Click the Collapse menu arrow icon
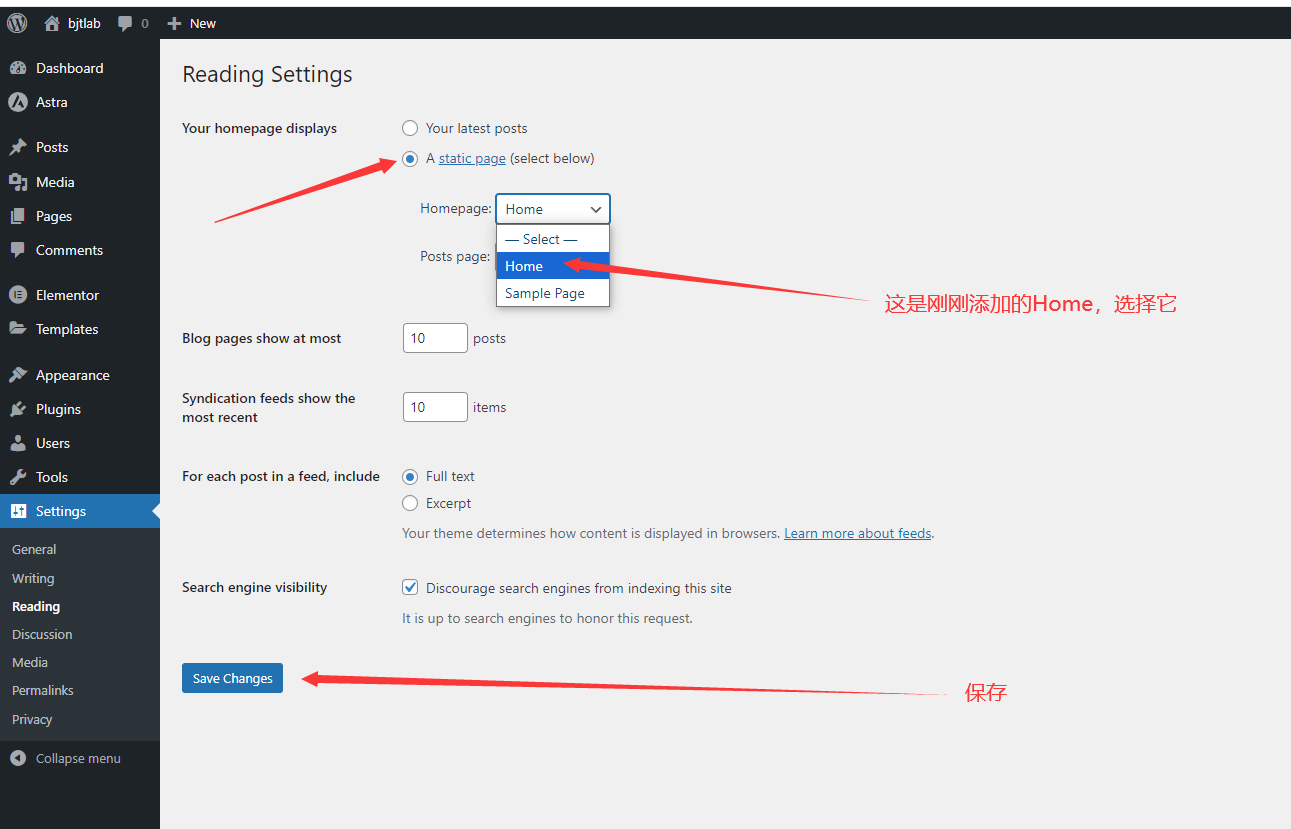1291x829 pixels. 18,758
